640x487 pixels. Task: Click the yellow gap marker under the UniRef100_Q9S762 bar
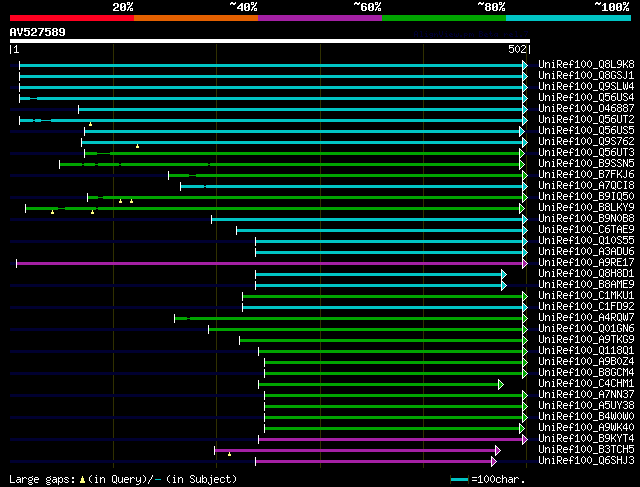(138, 146)
